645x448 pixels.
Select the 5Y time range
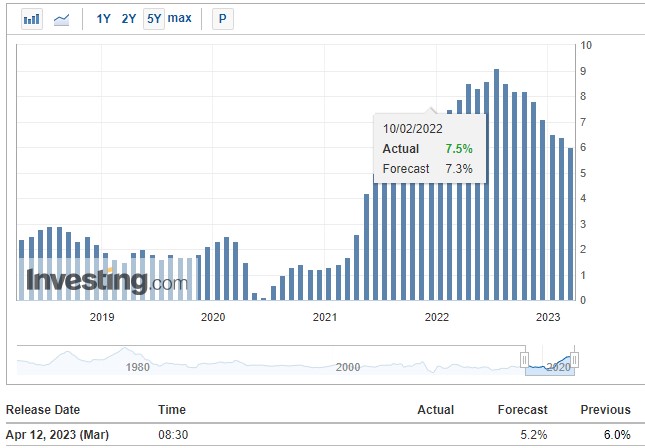coord(153,19)
